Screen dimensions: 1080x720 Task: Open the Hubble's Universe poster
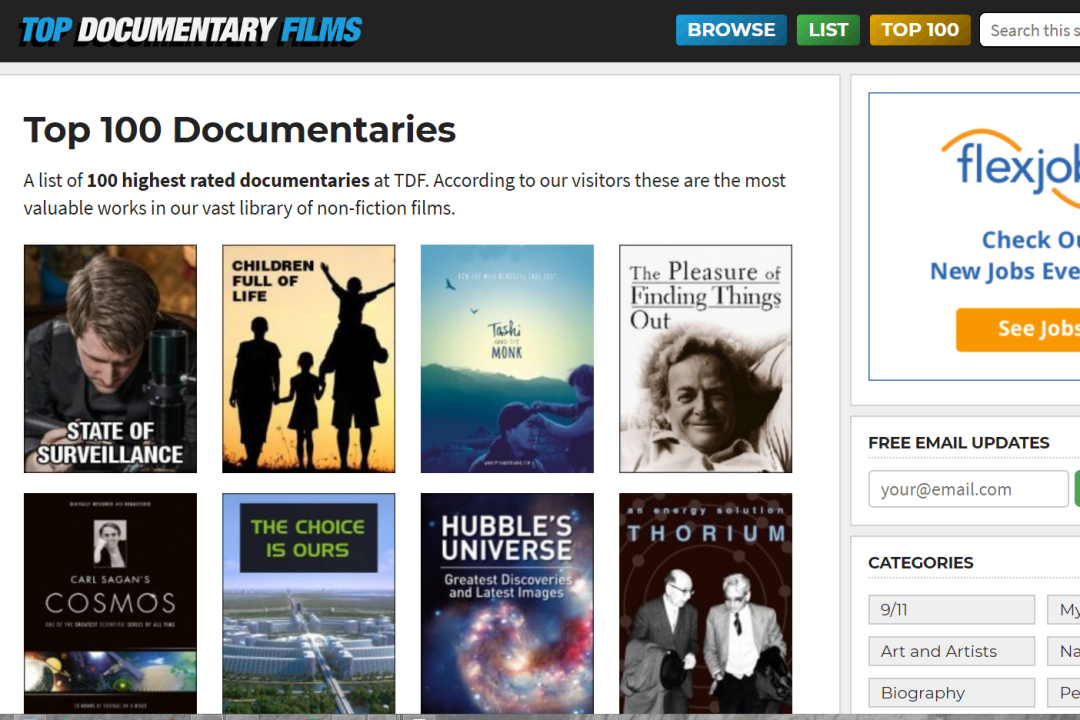tap(507, 603)
